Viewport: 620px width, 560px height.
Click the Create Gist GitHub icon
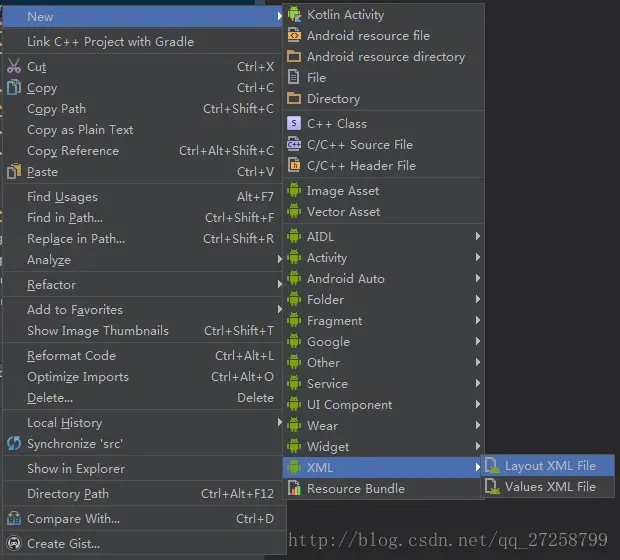tap(14, 543)
